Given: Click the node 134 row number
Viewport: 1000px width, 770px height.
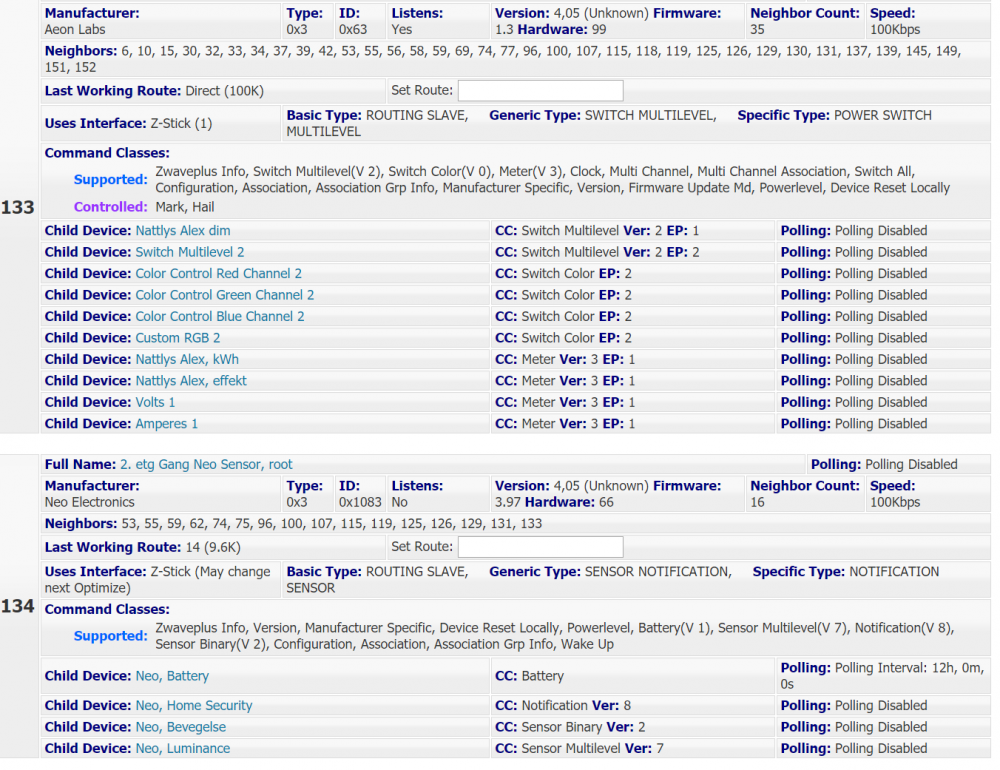Looking at the screenshot, I should [x=18, y=606].
